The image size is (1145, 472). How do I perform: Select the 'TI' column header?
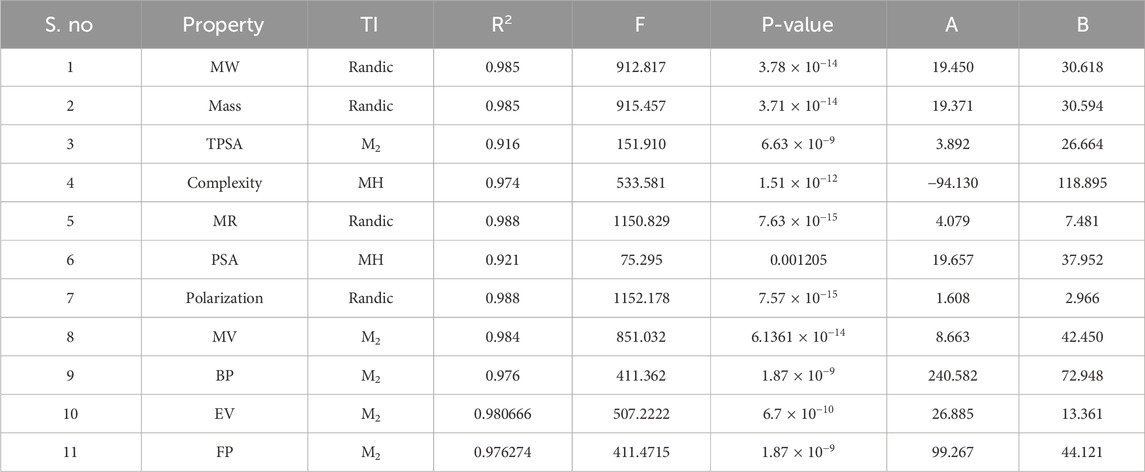[x=371, y=25]
